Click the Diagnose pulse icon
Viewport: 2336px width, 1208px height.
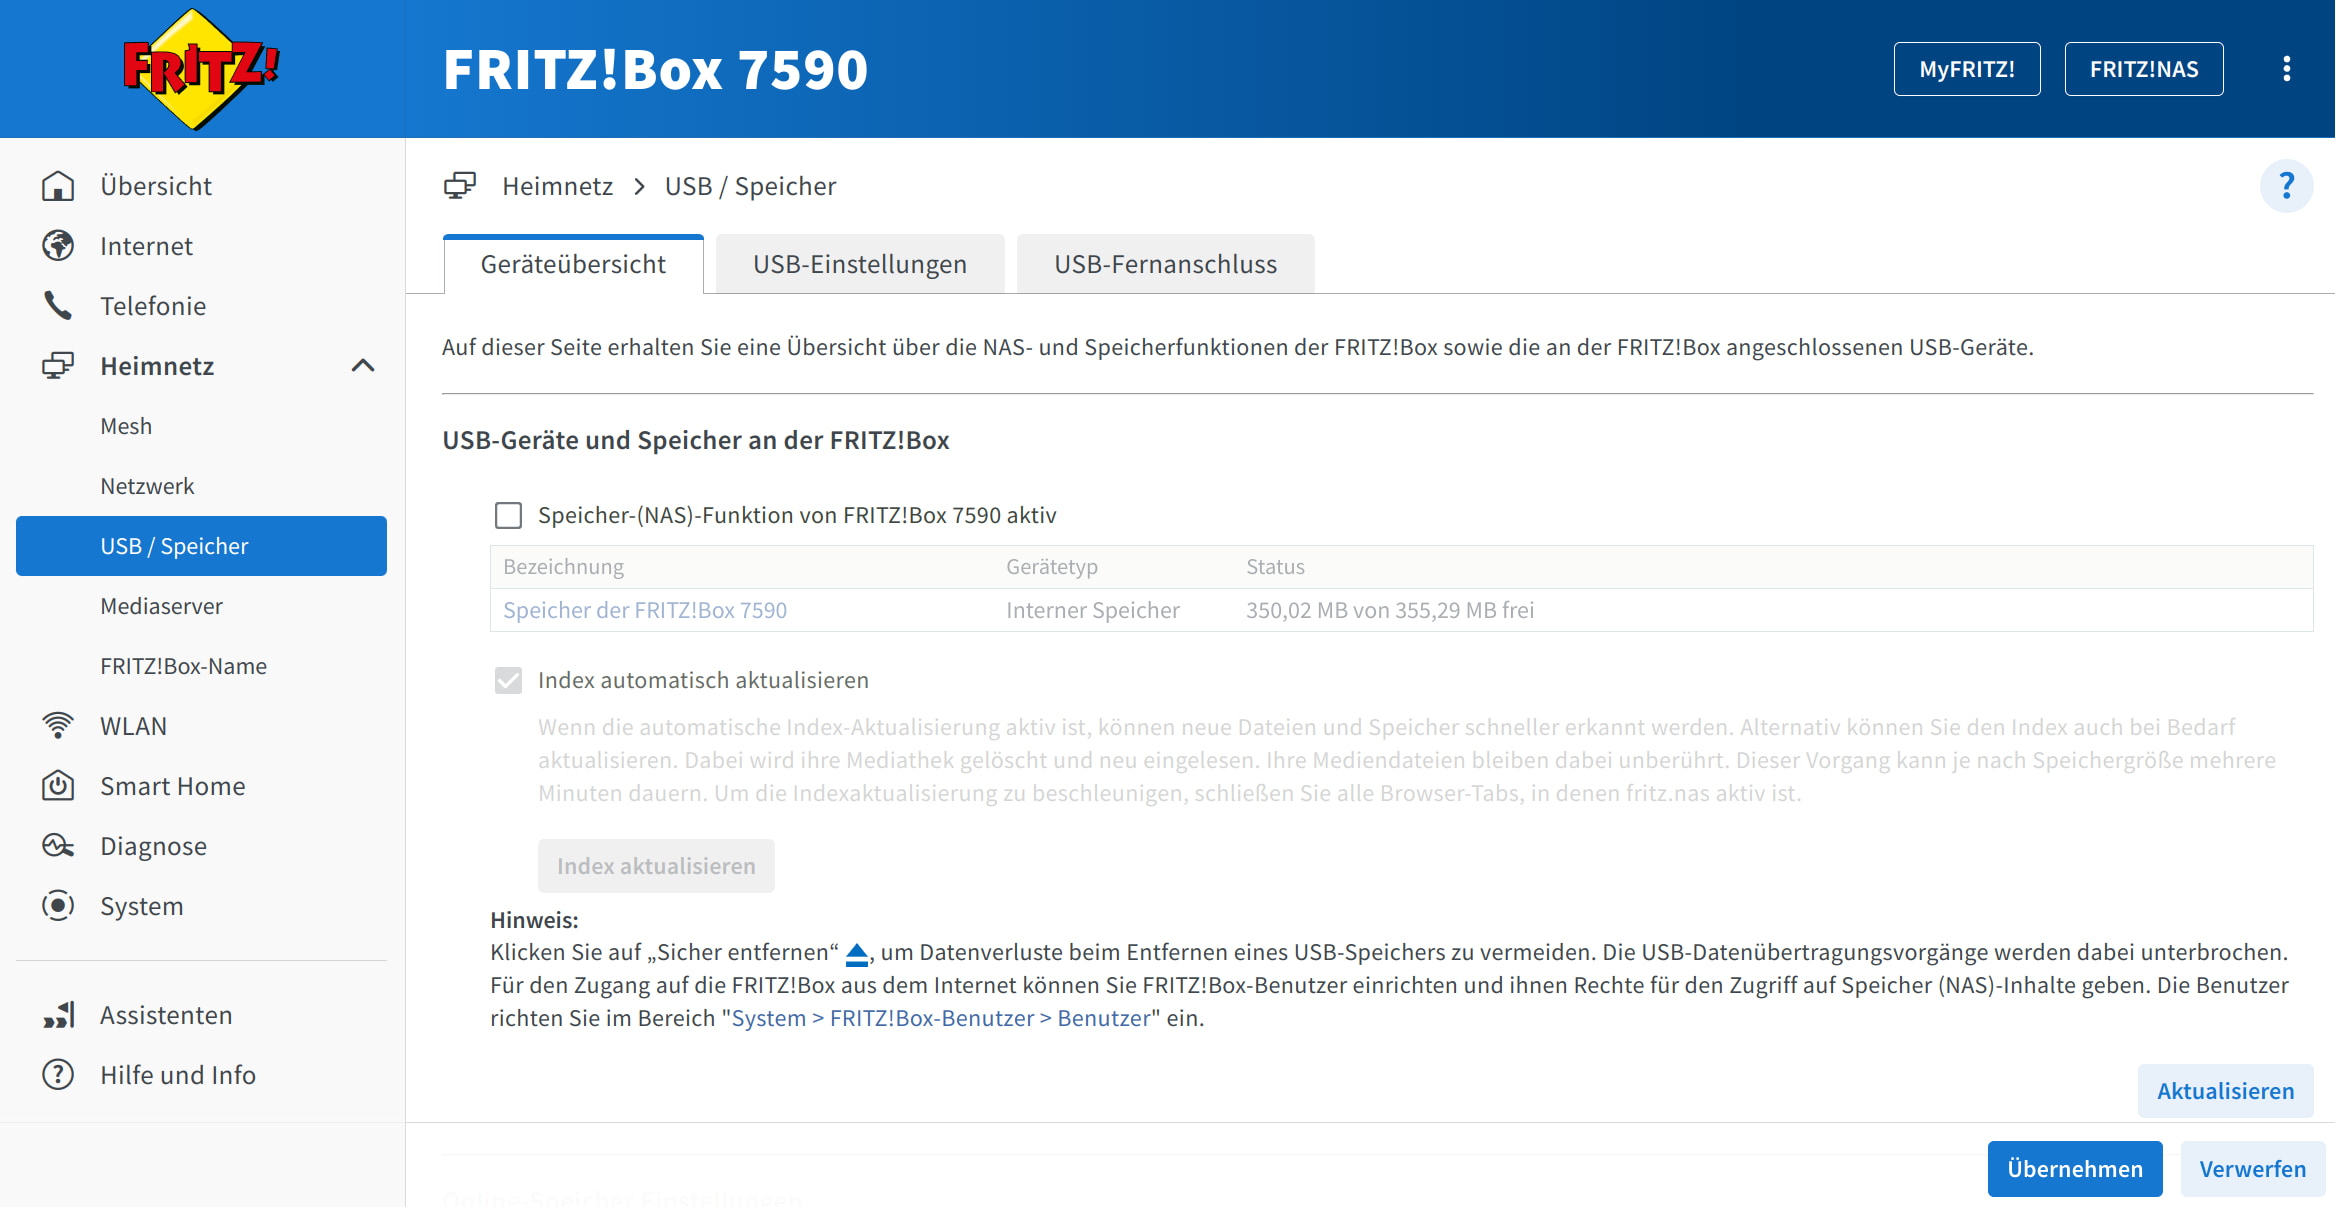tap(58, 846)
